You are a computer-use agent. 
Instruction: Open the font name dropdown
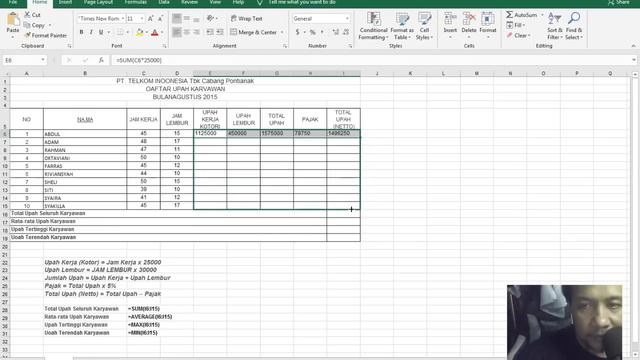(122, 19)
